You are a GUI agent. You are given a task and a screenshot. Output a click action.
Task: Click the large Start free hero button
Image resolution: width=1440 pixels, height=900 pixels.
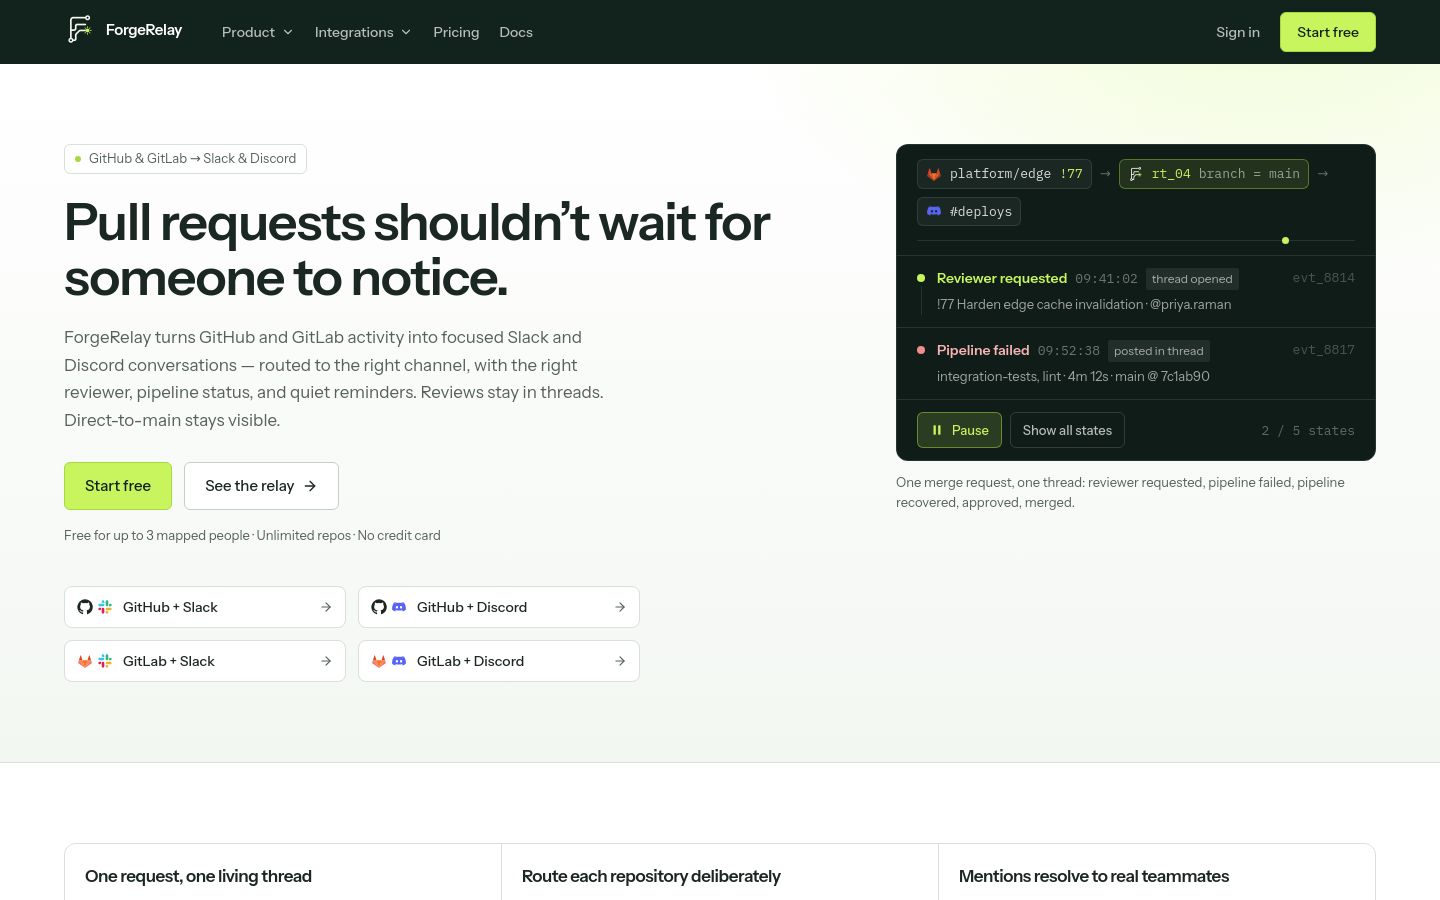click(x=118, y=486)
